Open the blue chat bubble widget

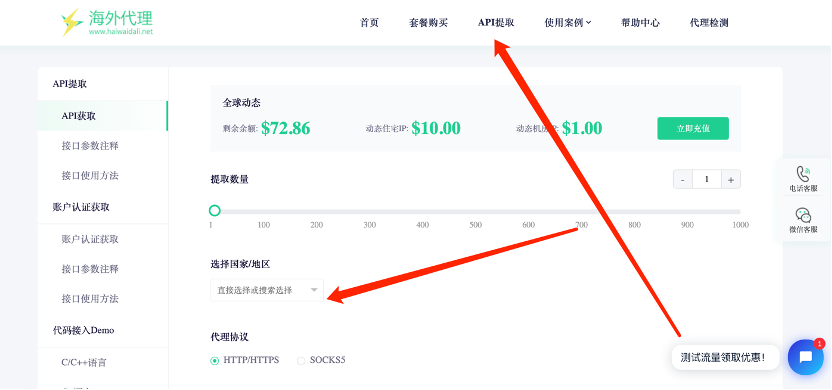tap(805, 357)
